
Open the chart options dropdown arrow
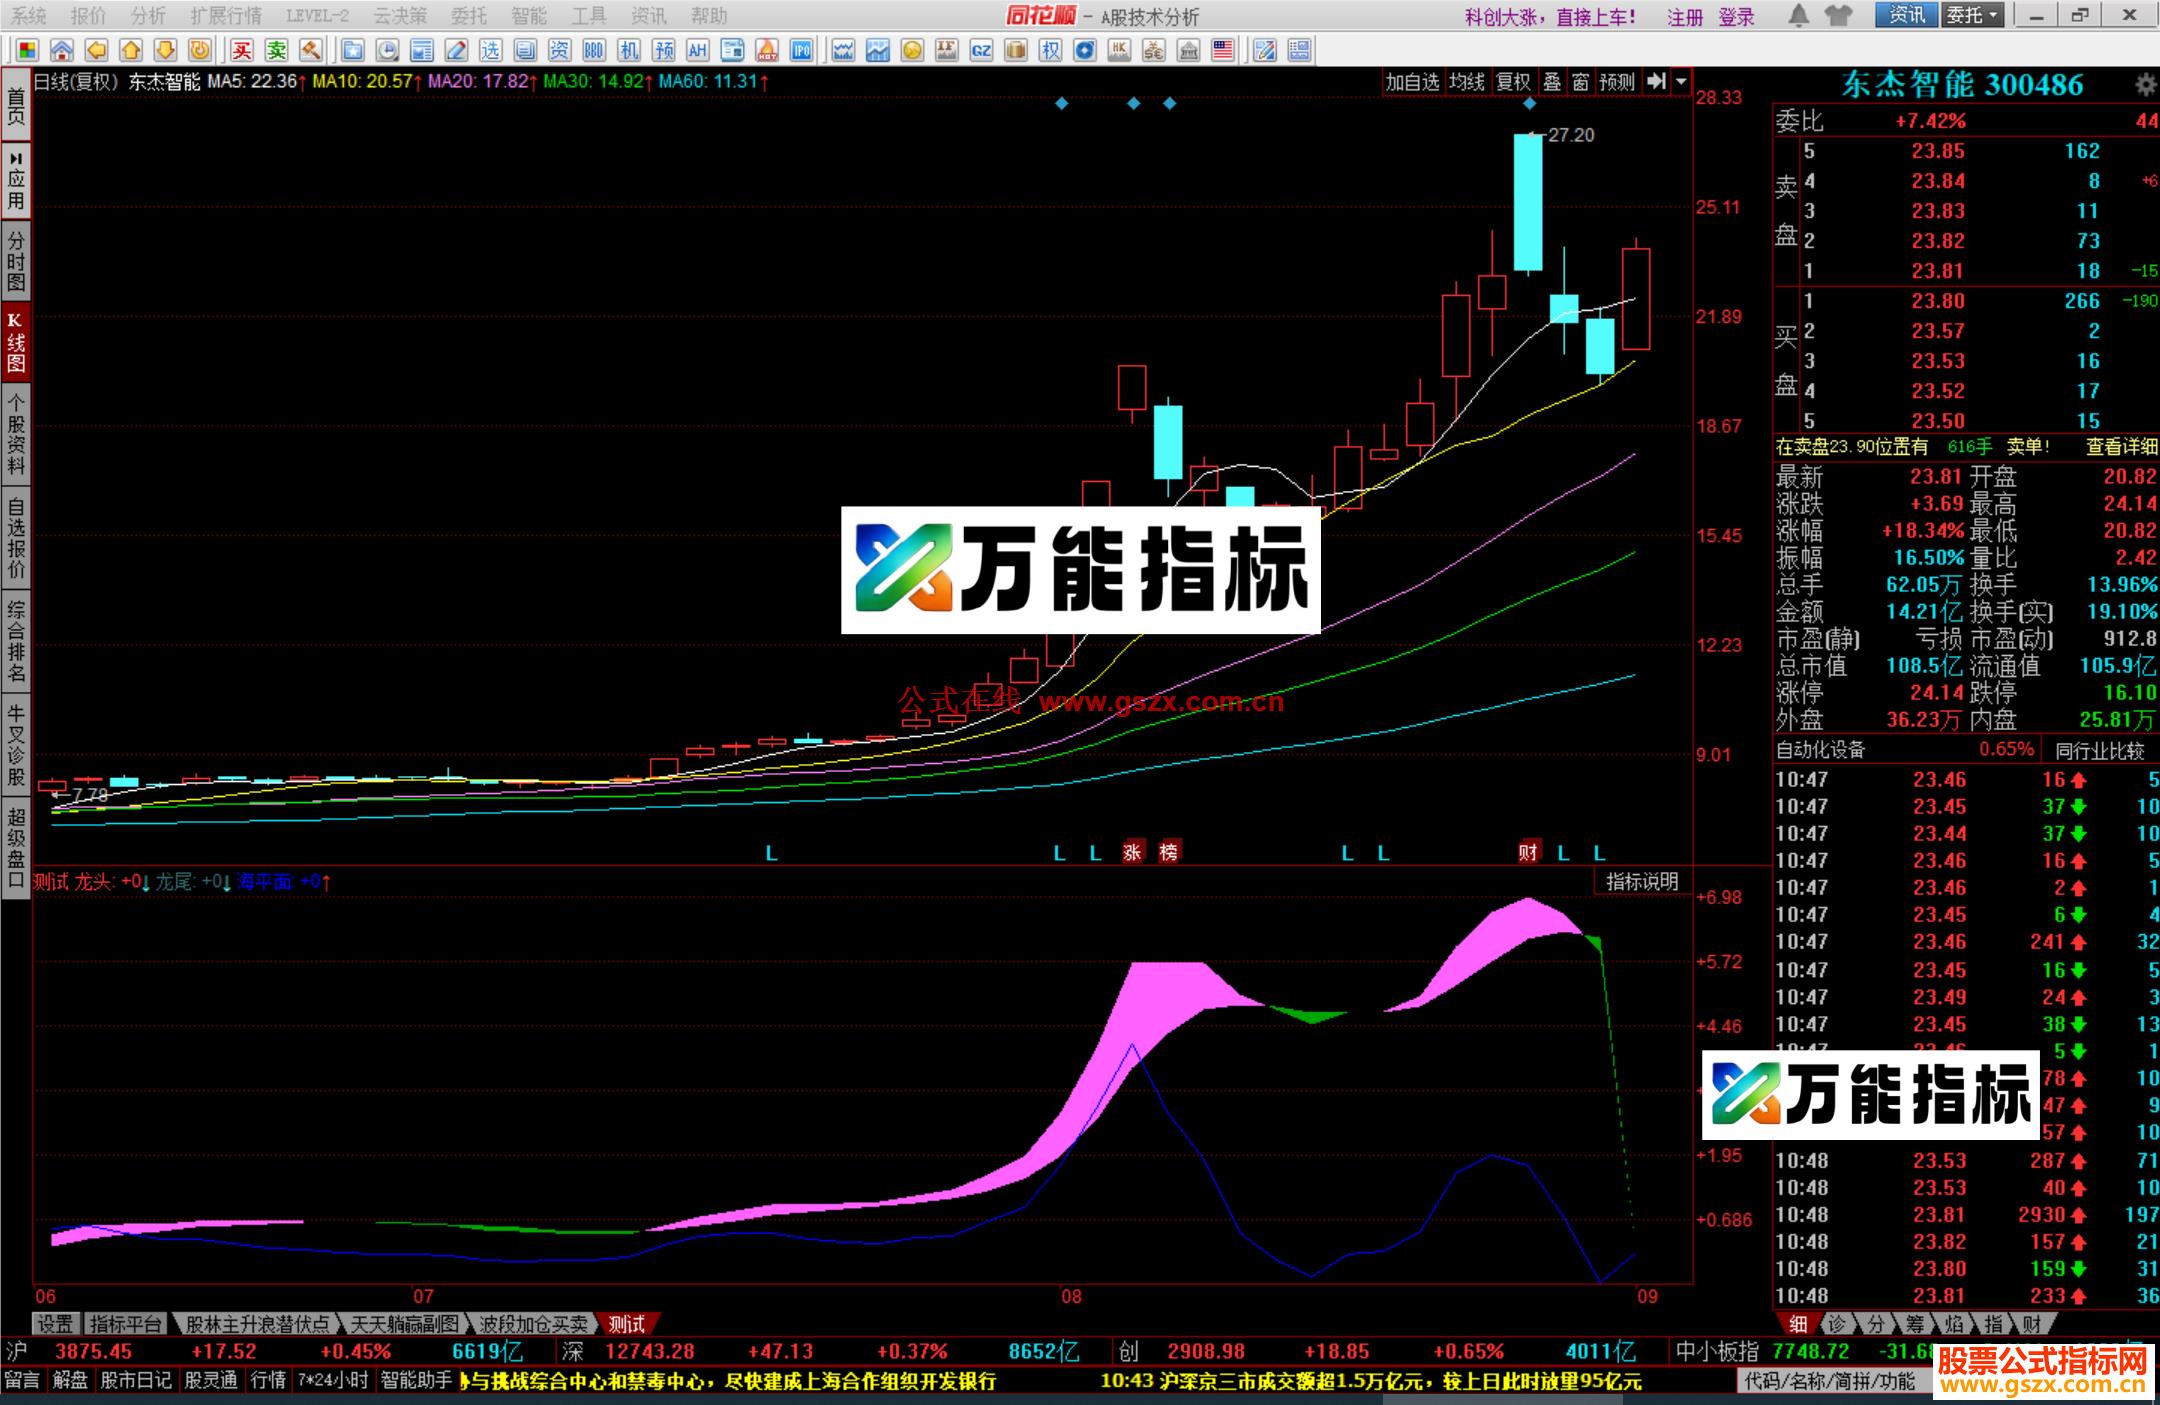(x=1679, y=84)
